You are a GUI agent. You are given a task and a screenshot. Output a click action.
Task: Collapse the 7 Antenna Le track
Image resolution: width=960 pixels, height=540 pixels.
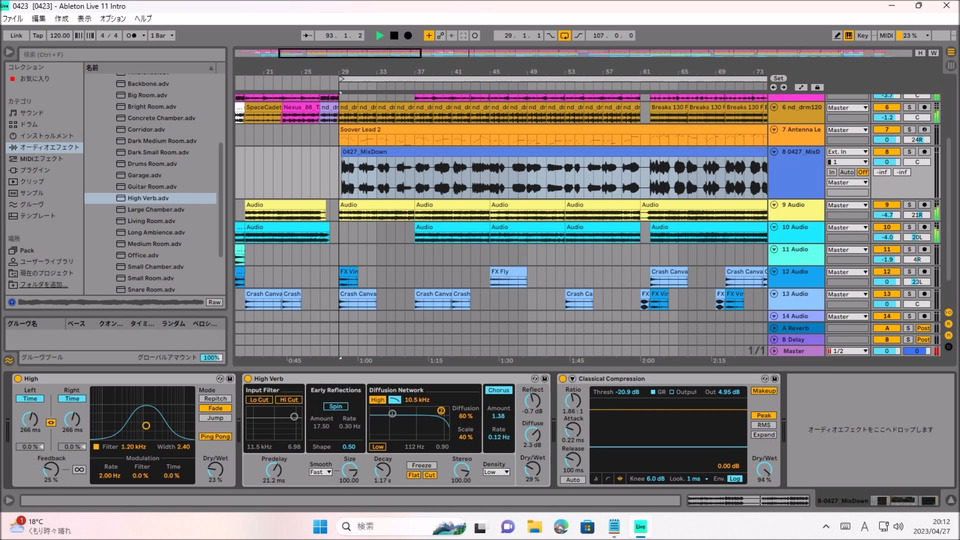point(773,129)
